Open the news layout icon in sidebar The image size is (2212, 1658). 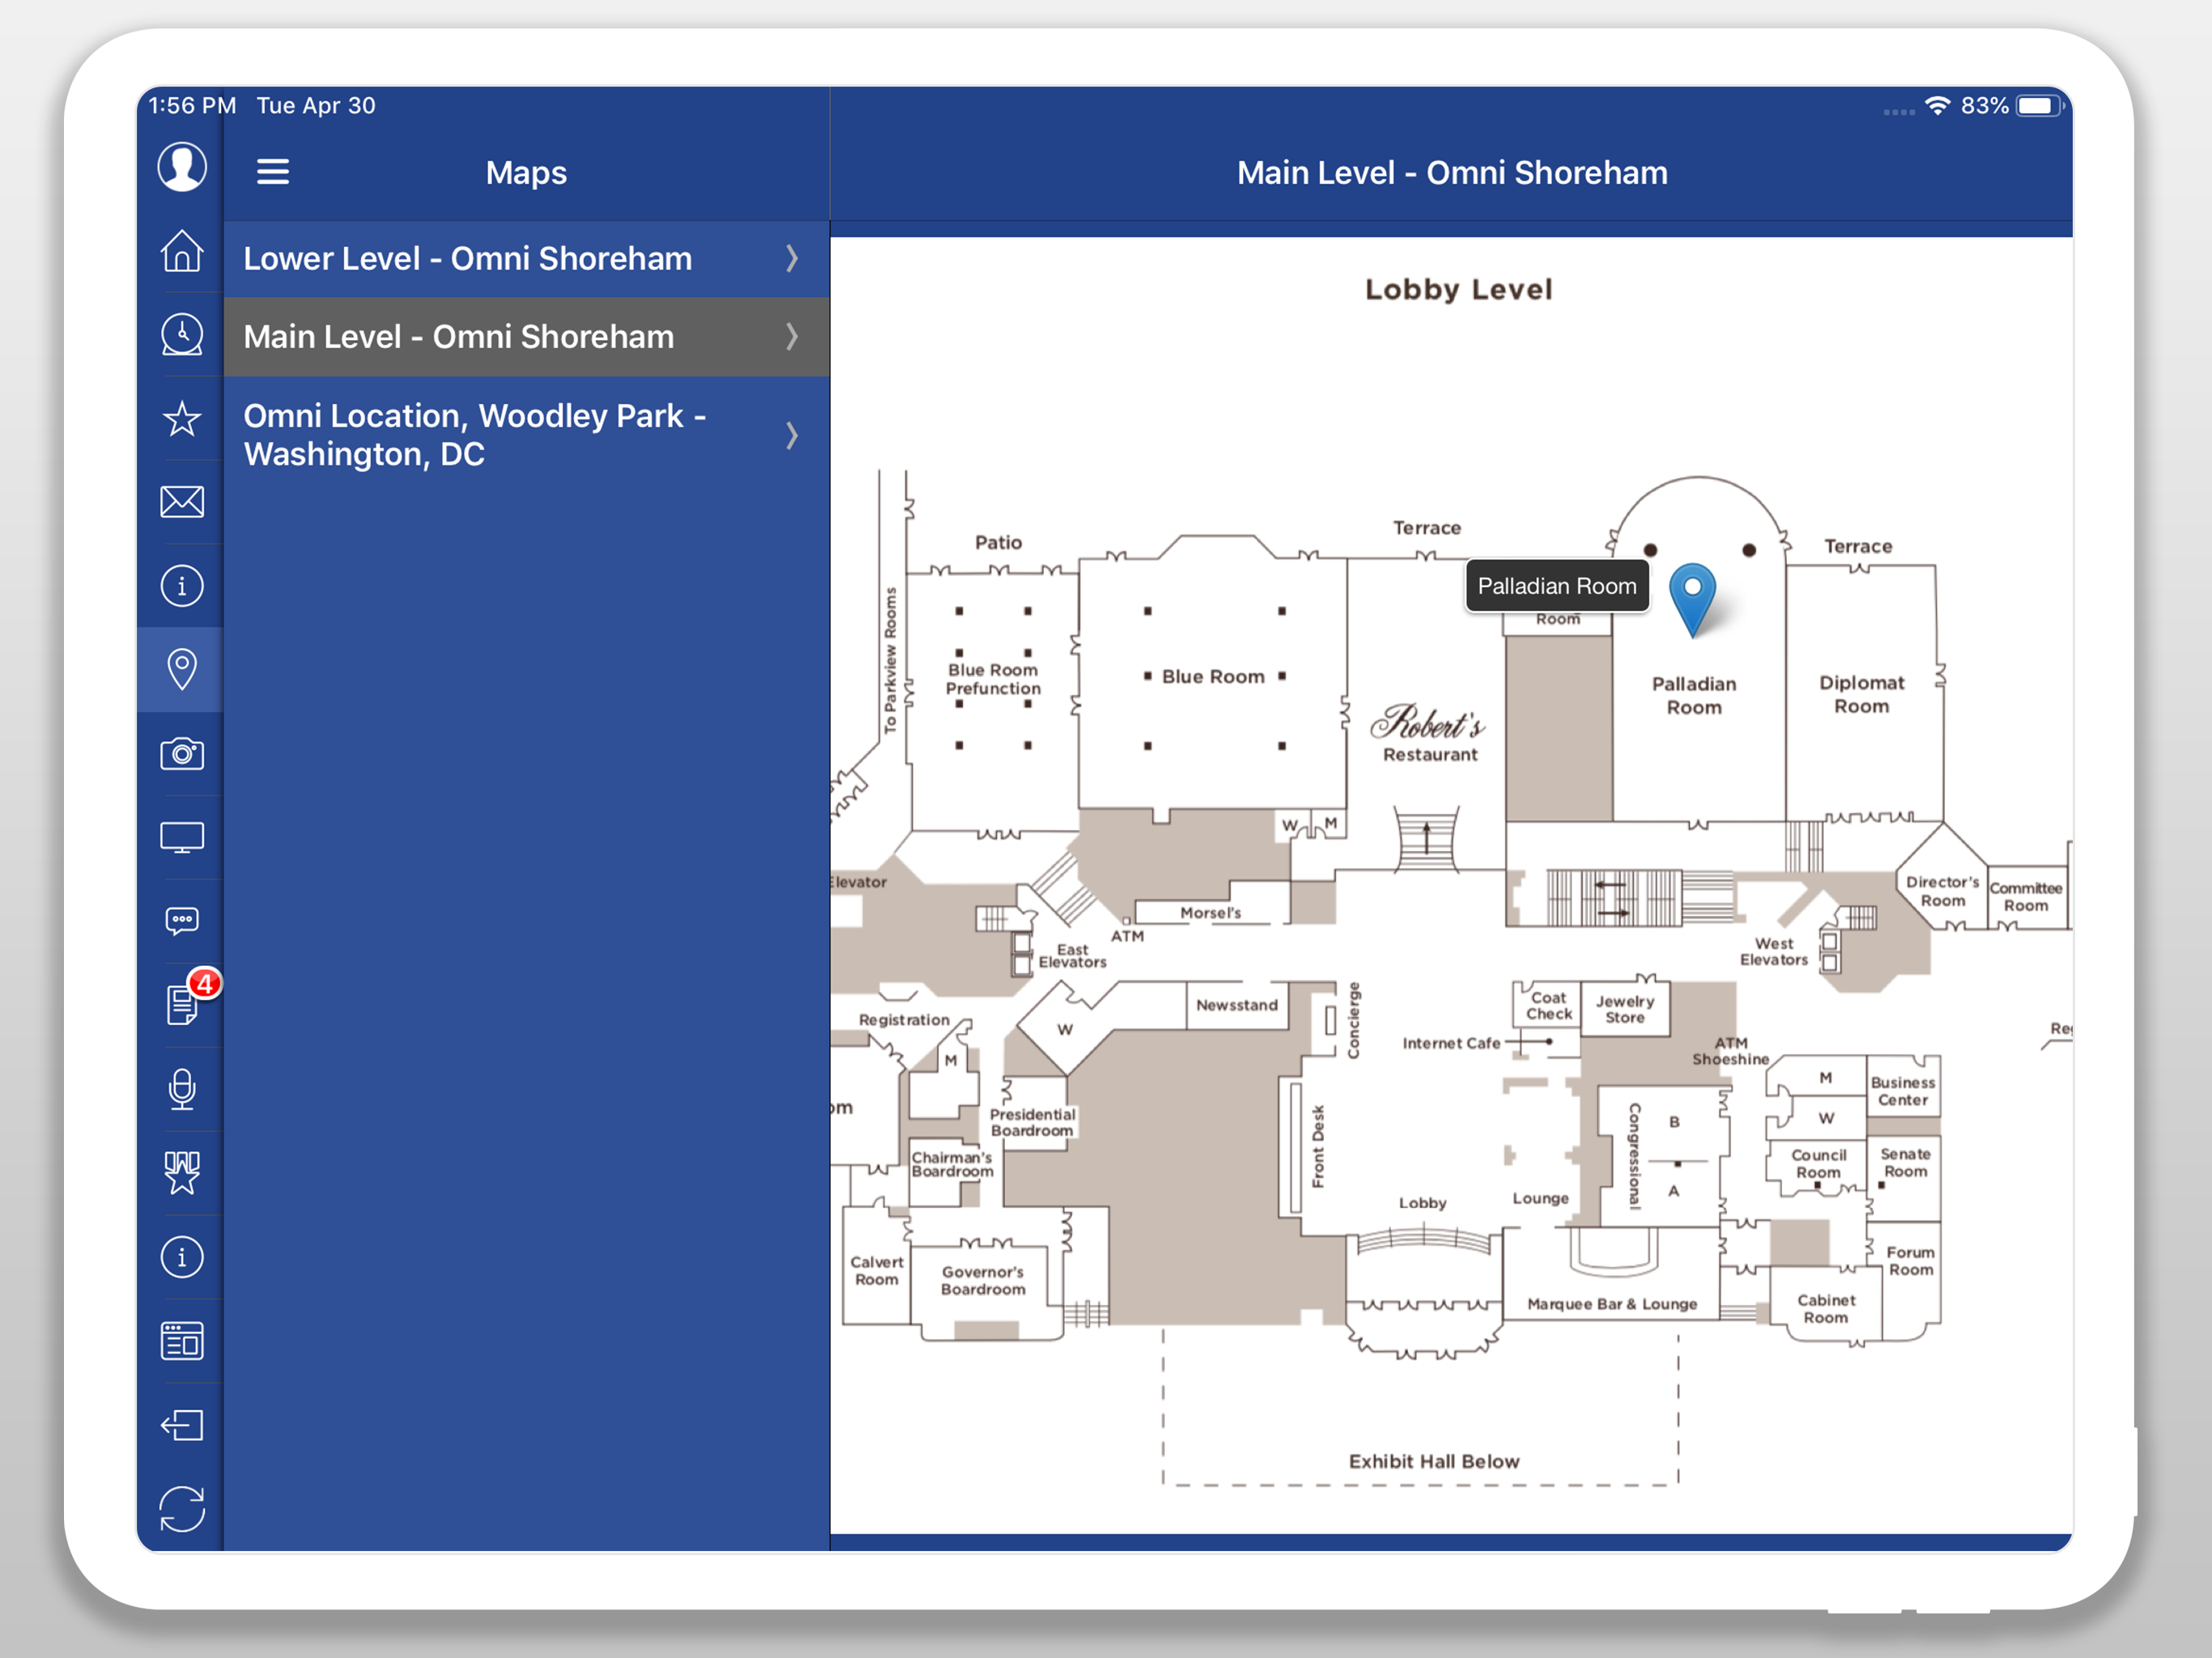pyautogui.click(x=182, y=1340)
